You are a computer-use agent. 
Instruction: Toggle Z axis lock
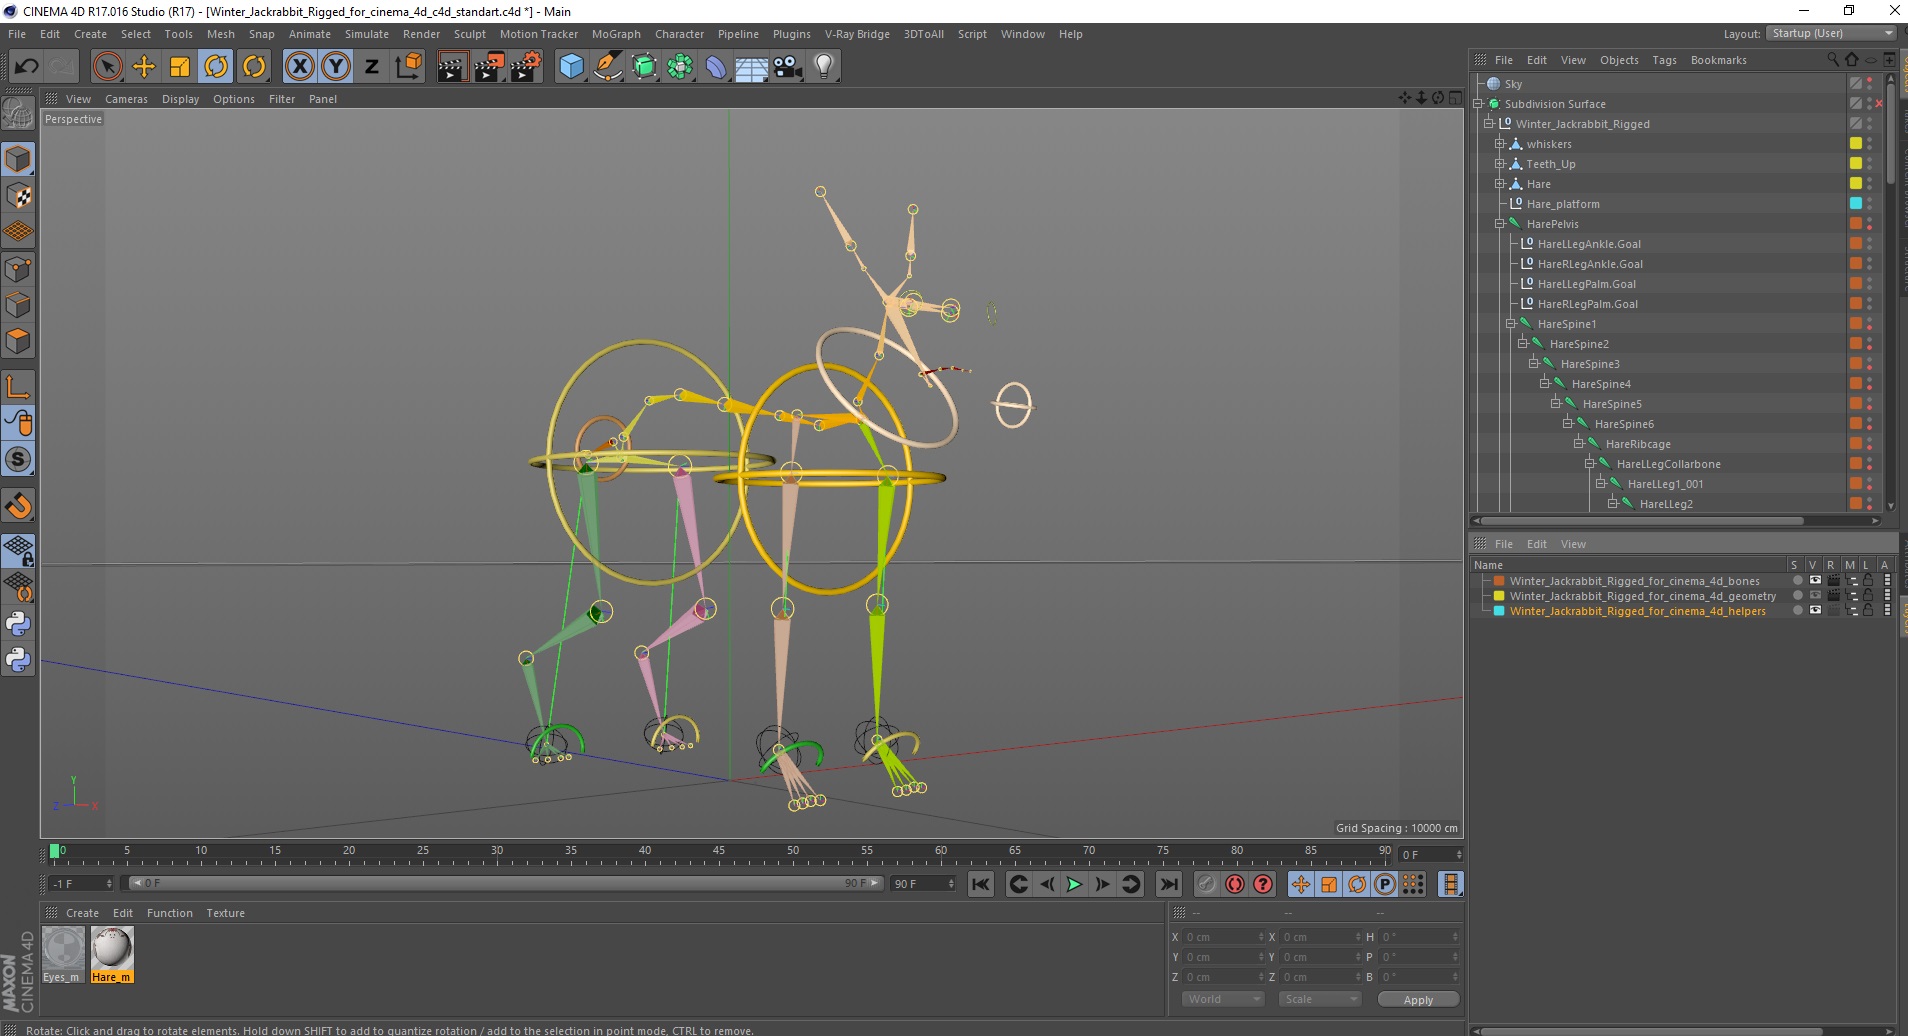tap(372, 67)
